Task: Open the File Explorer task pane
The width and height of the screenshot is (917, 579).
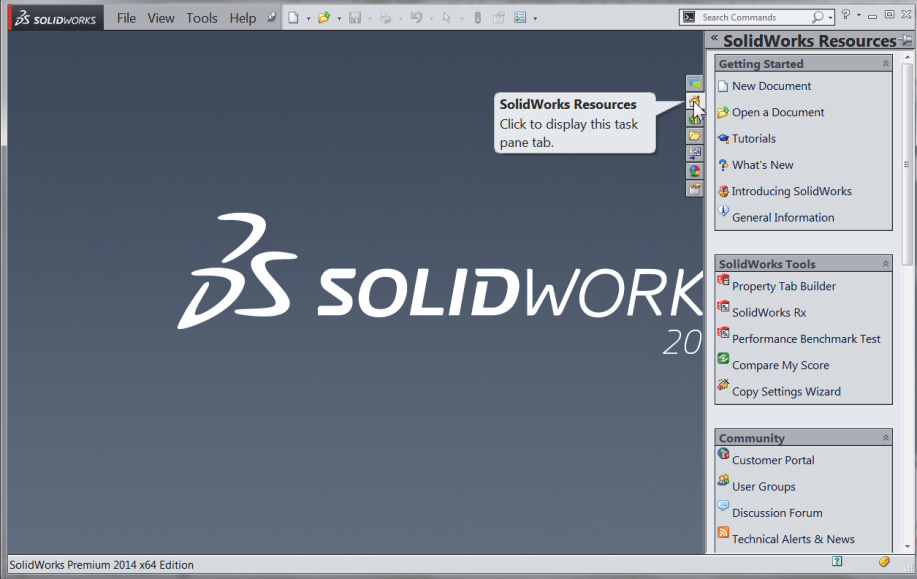Action: (x=695, y=136)
